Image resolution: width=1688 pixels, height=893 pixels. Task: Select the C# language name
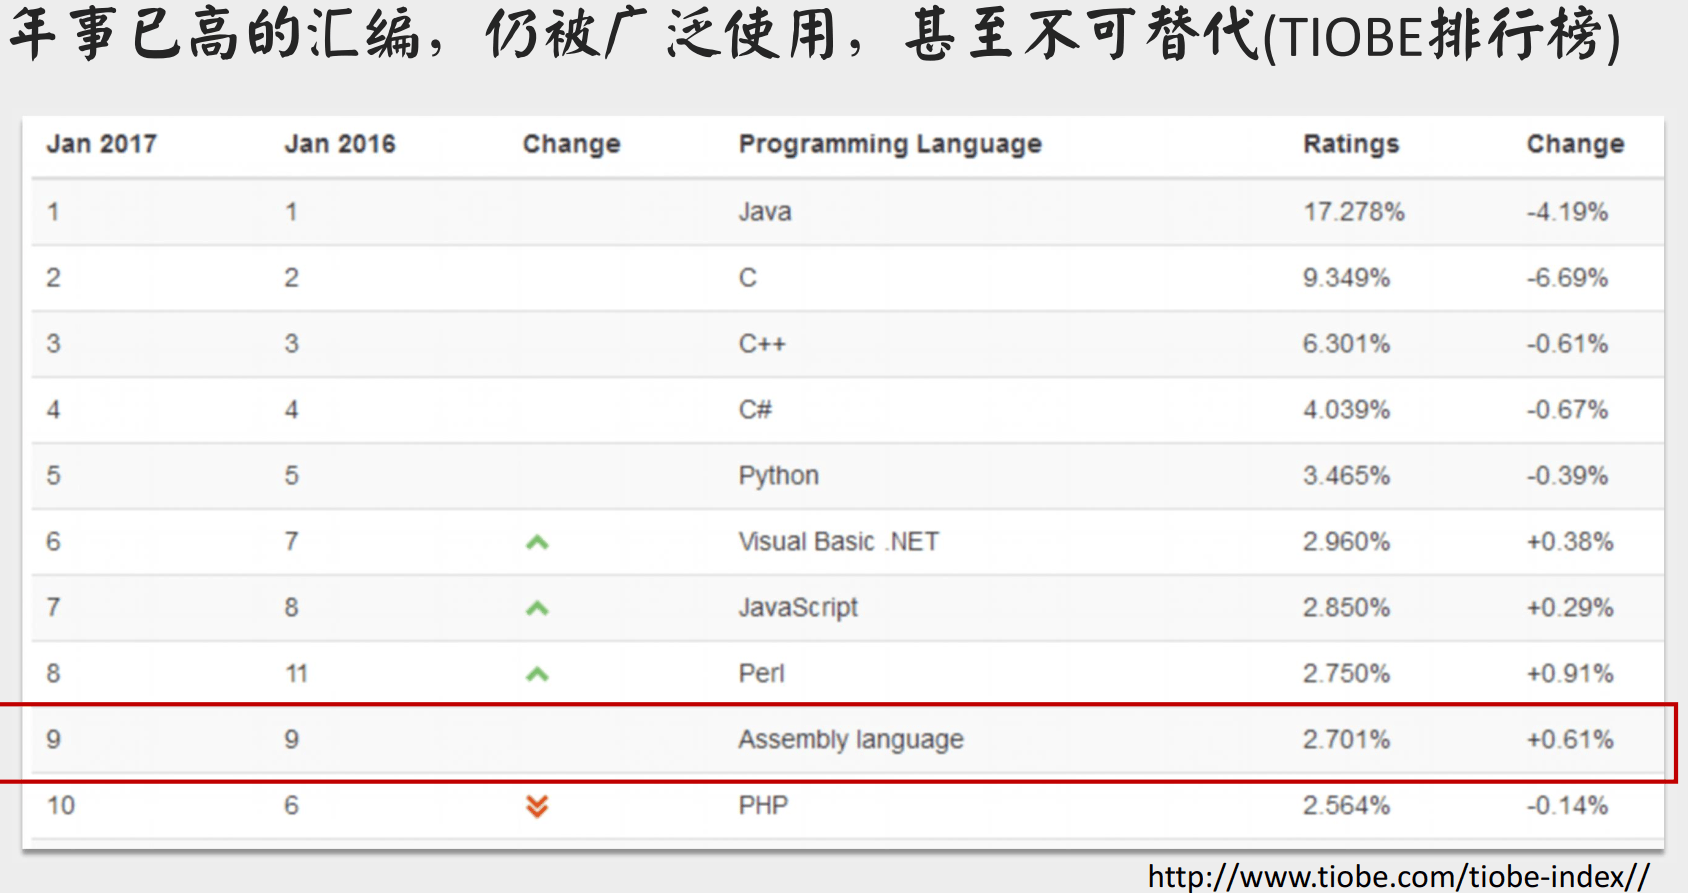pos(755,410)
